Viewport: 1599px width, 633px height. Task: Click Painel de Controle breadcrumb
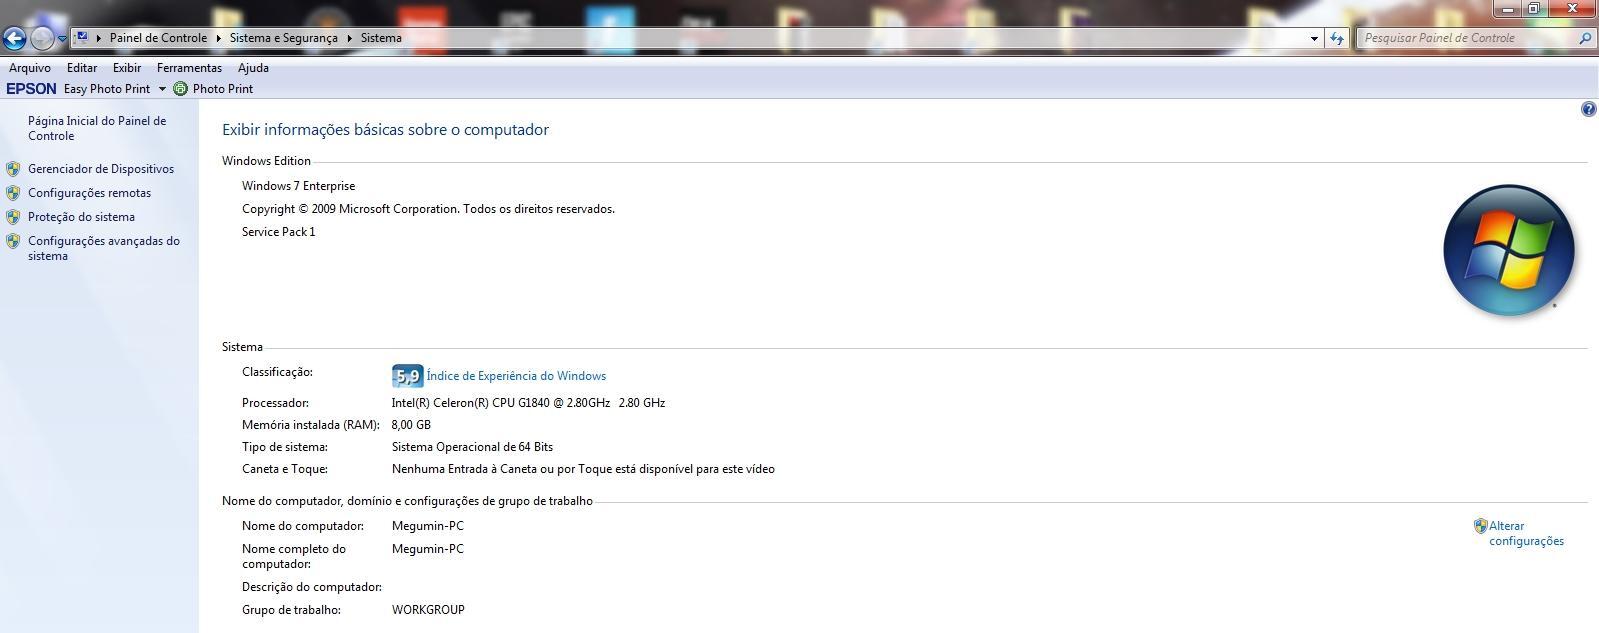click(158, 38)
